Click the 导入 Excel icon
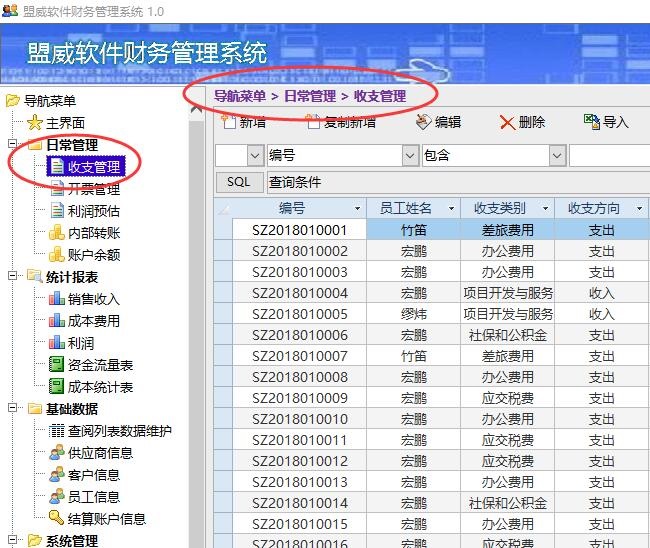 click(x=592, y=122)
